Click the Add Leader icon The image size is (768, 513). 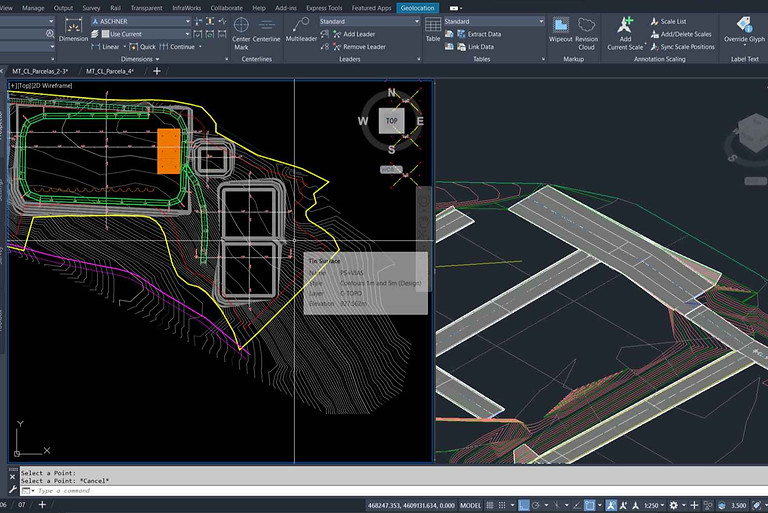[337, 34]
